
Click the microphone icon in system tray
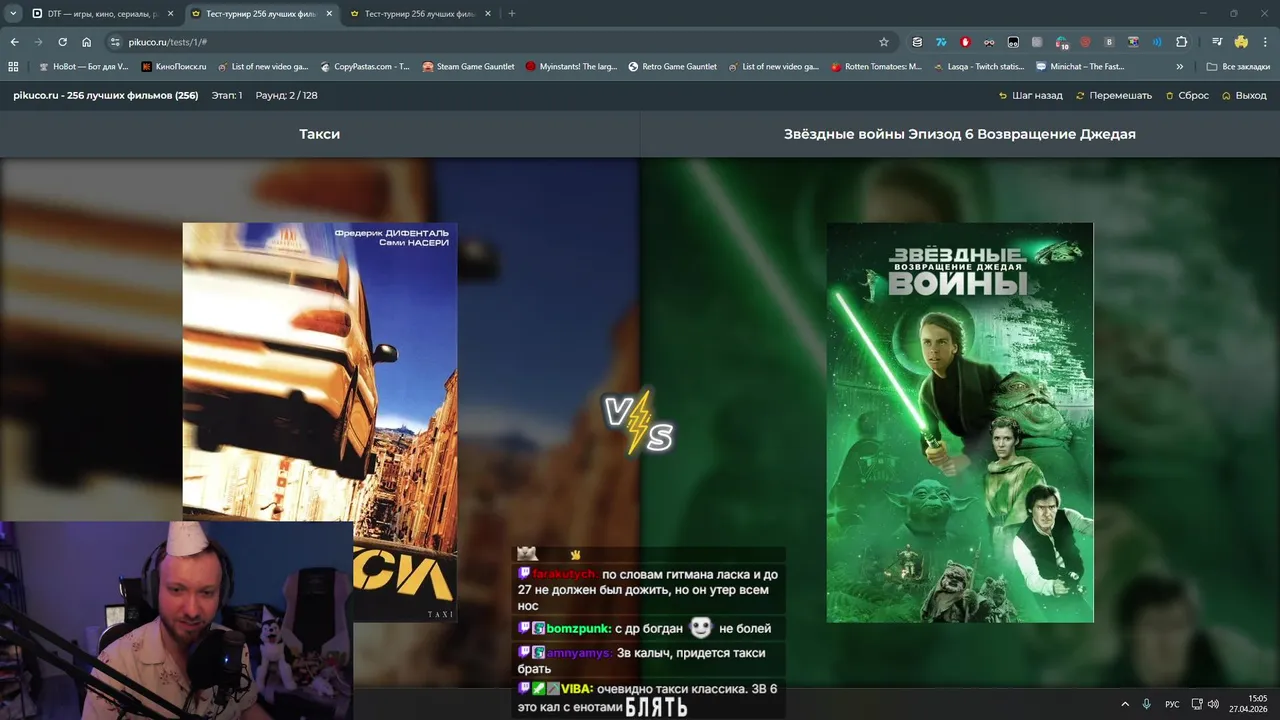tap(1147, 704)
